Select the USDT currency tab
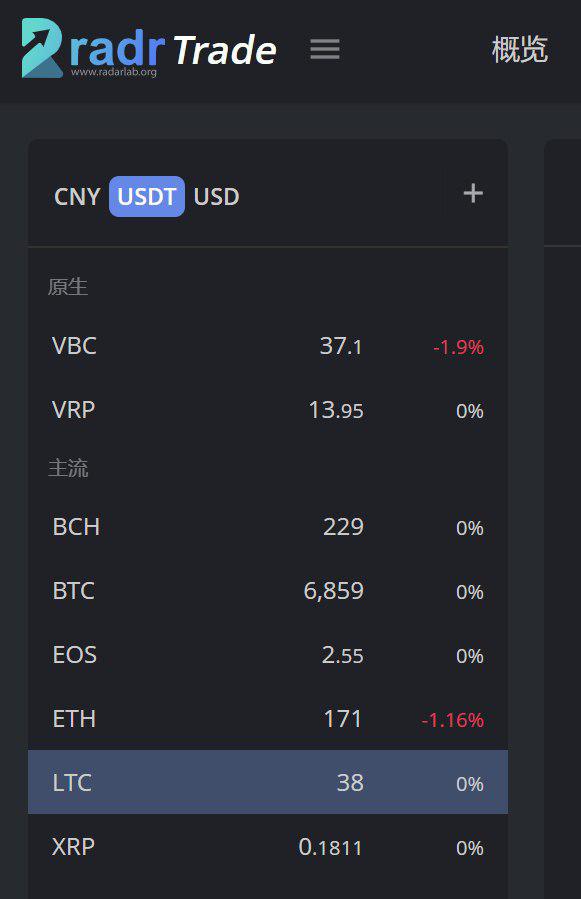The height and width of the screenshot is (899, 581). click(x=147, y=197)
